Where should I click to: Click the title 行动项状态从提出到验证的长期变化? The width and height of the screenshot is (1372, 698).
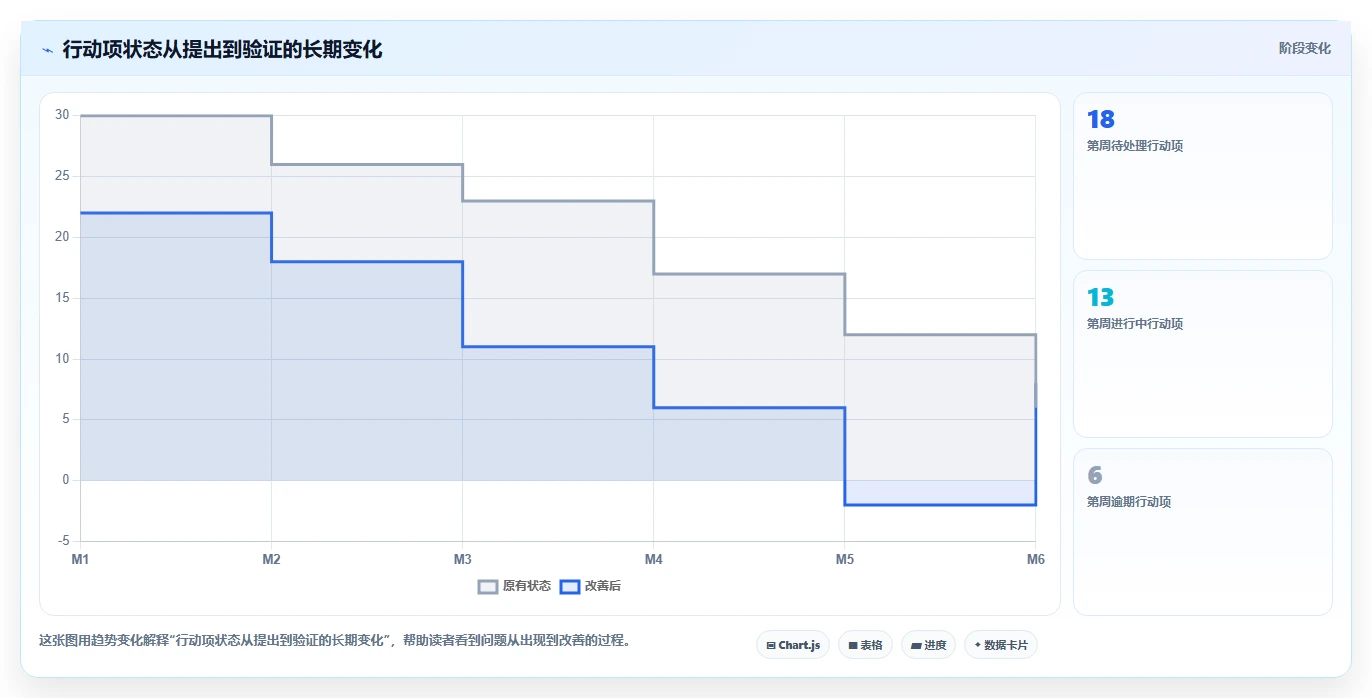tap(222, 49)
